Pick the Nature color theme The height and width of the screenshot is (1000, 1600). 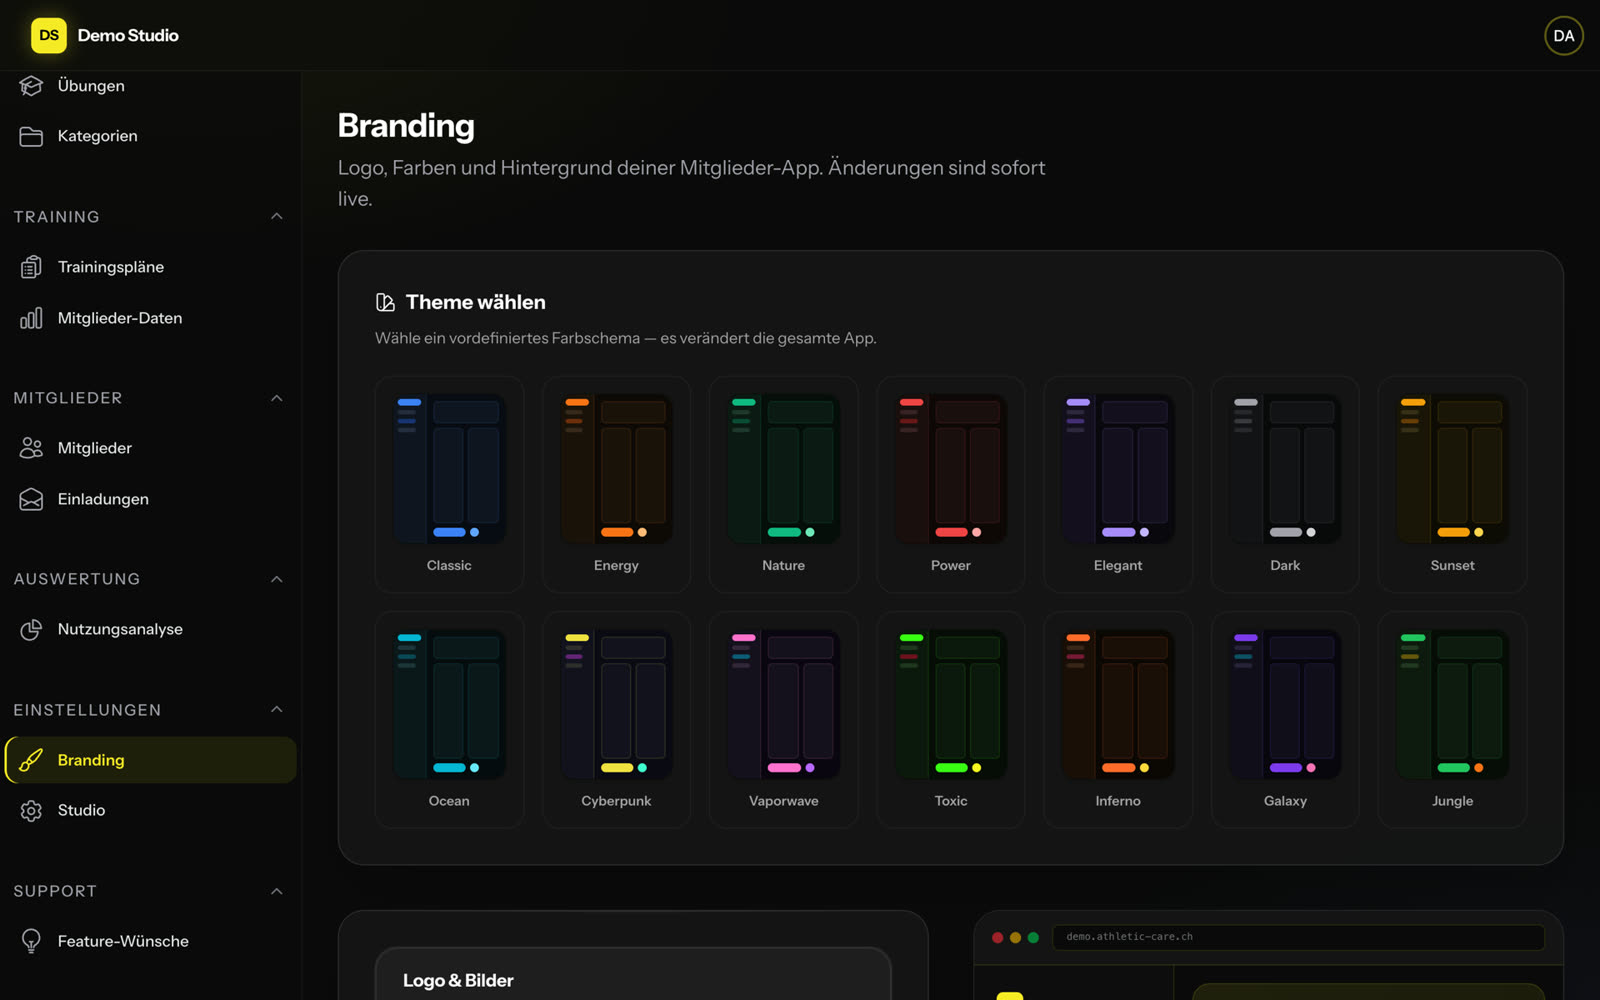[x=784, y=484]
